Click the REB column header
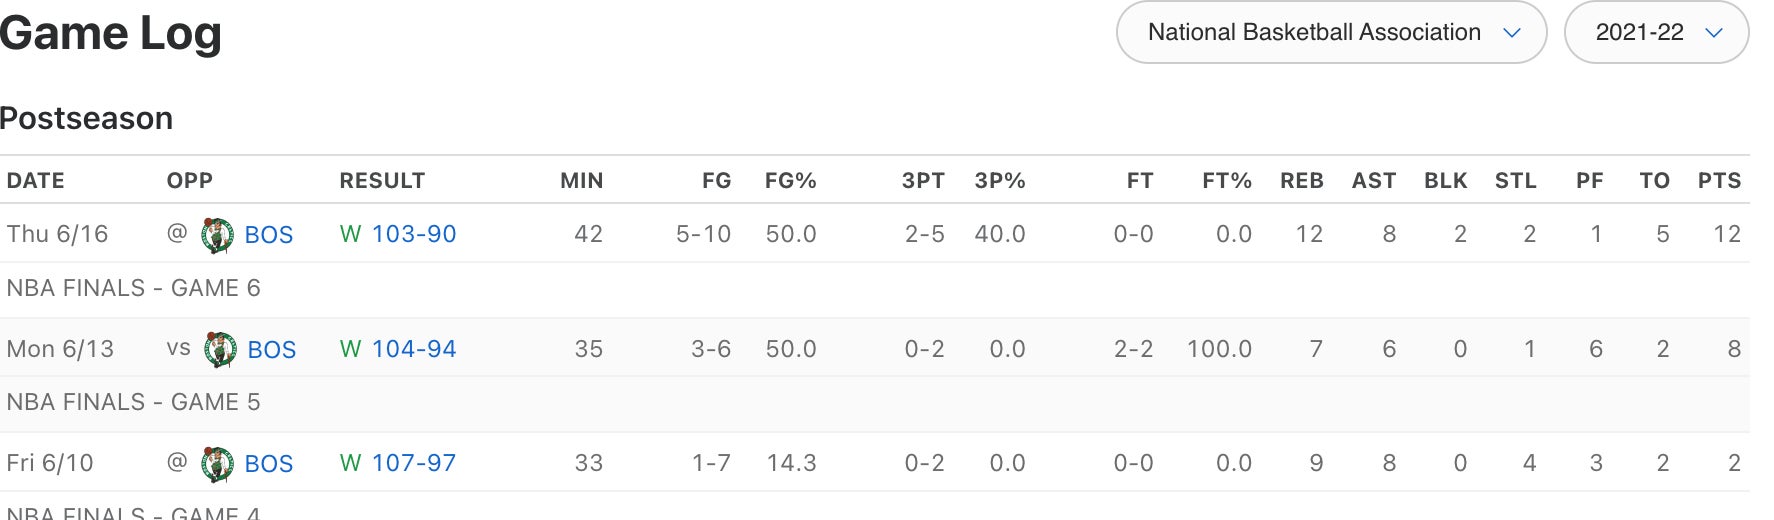The height and width of the screenshot is (520, 1774). click(x=1301, y=181)
